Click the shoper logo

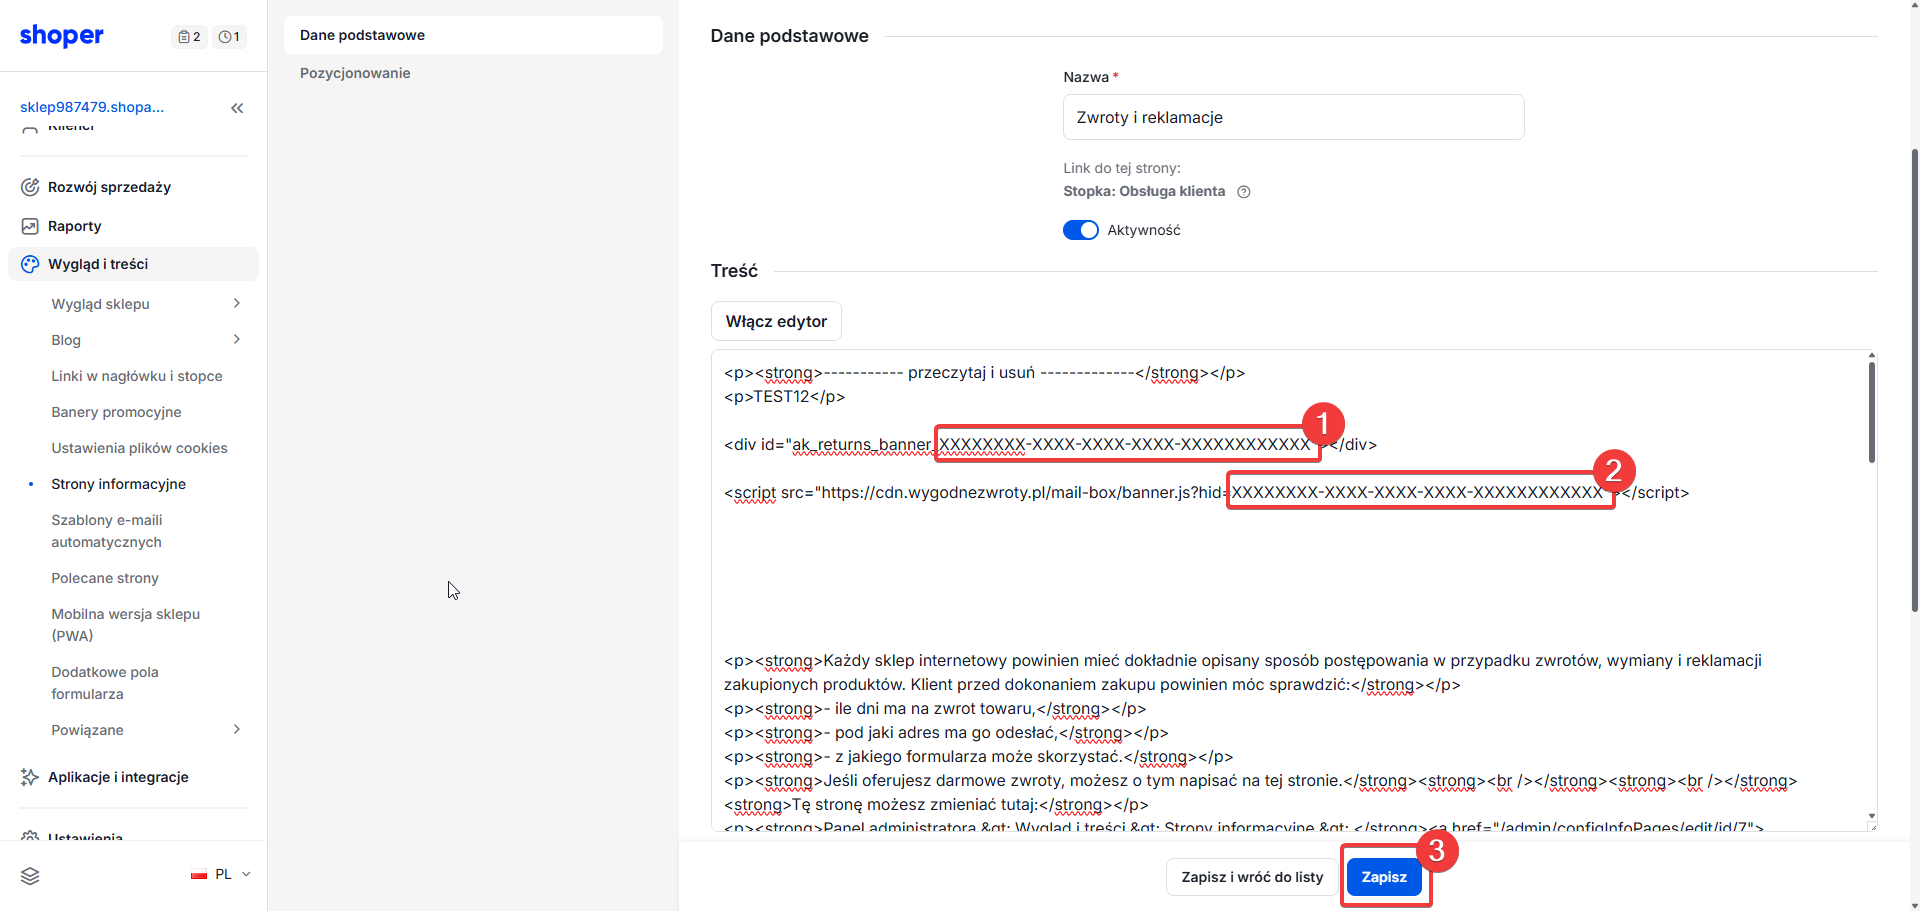(62, 36)
